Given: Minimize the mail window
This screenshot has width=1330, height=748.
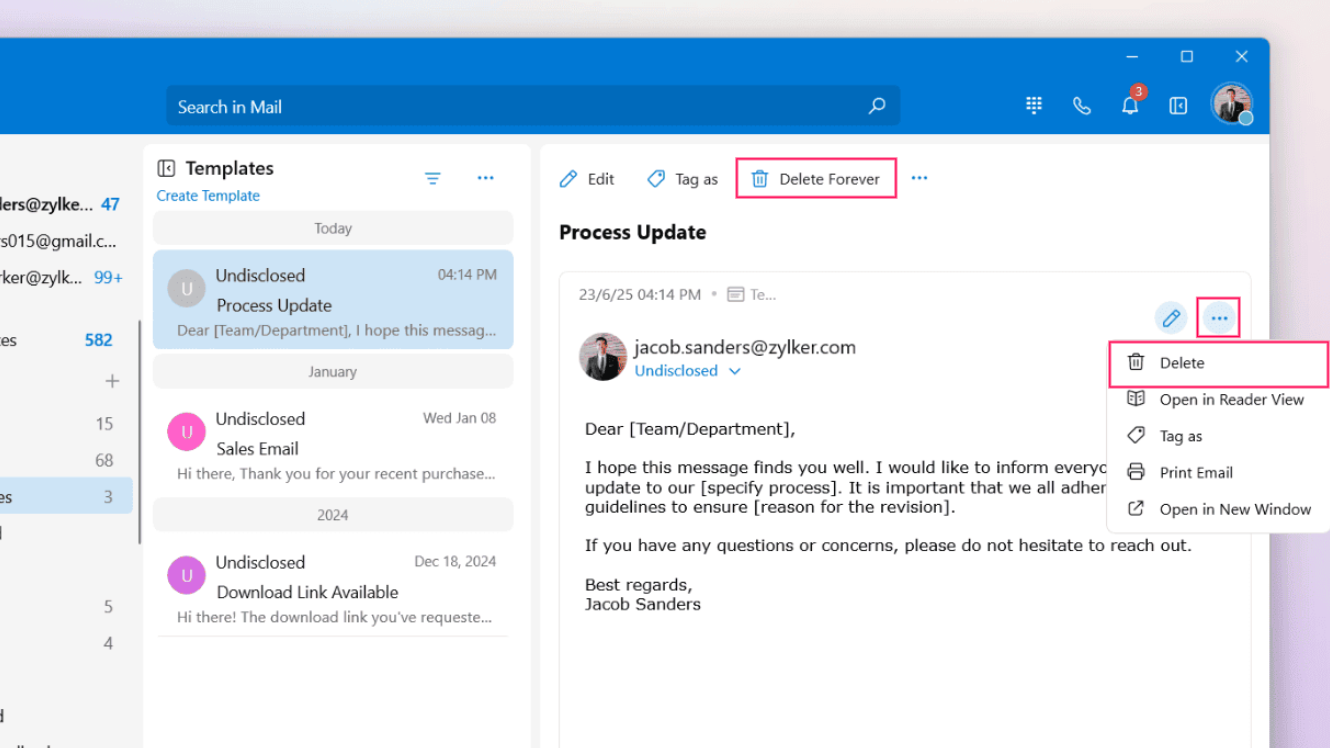Looking at the screenshot, I should [1132, 57].
